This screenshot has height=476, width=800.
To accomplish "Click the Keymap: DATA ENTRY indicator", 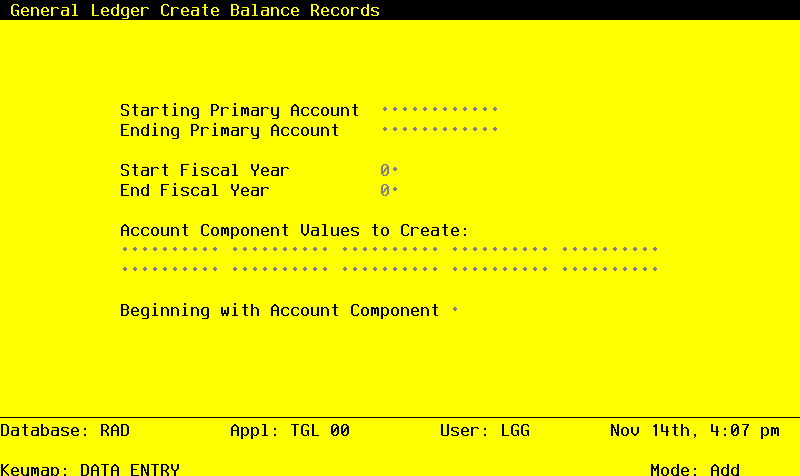I will tap(90, 469).
